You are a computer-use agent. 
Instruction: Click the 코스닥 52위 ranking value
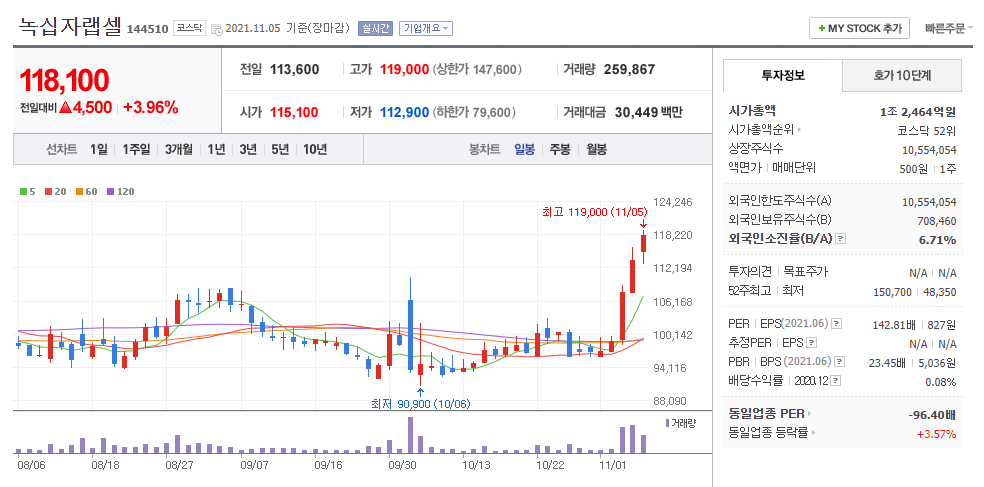tap(928, 131)
